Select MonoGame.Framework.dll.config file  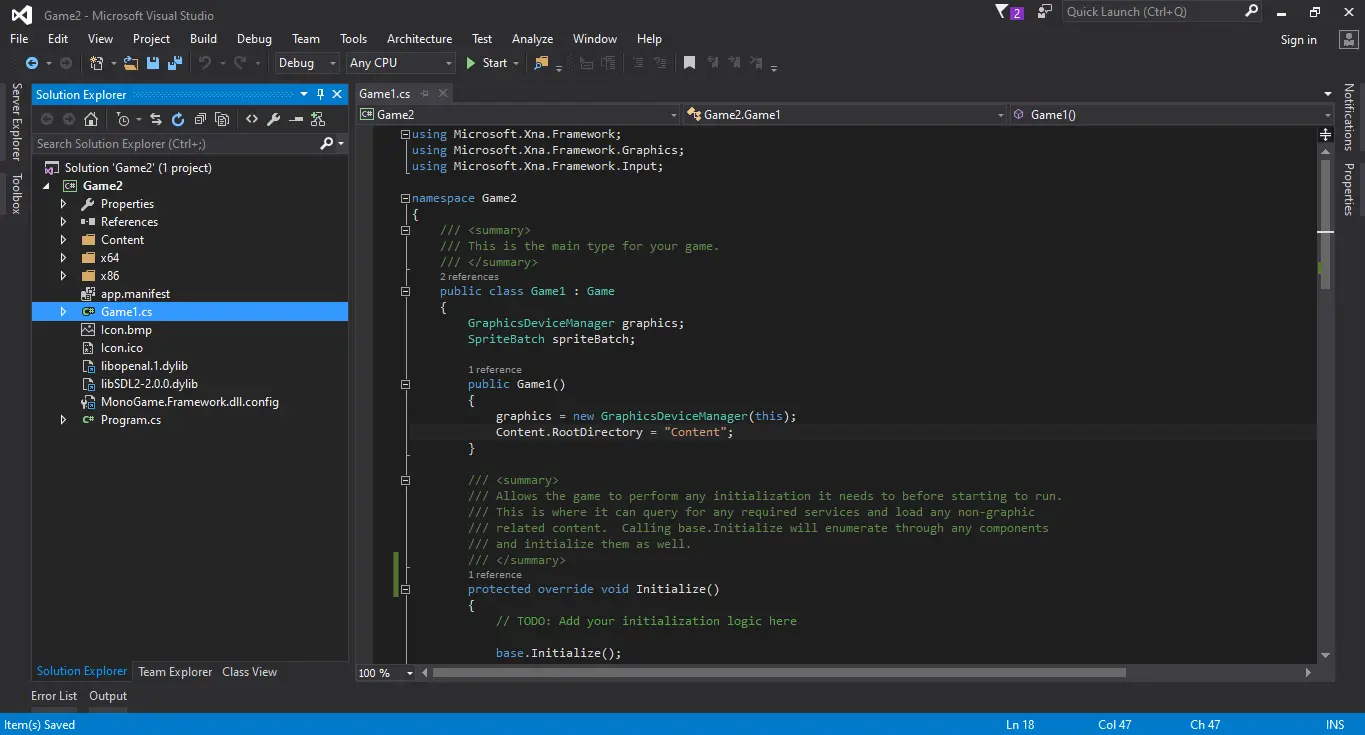(x=189, y=402)
